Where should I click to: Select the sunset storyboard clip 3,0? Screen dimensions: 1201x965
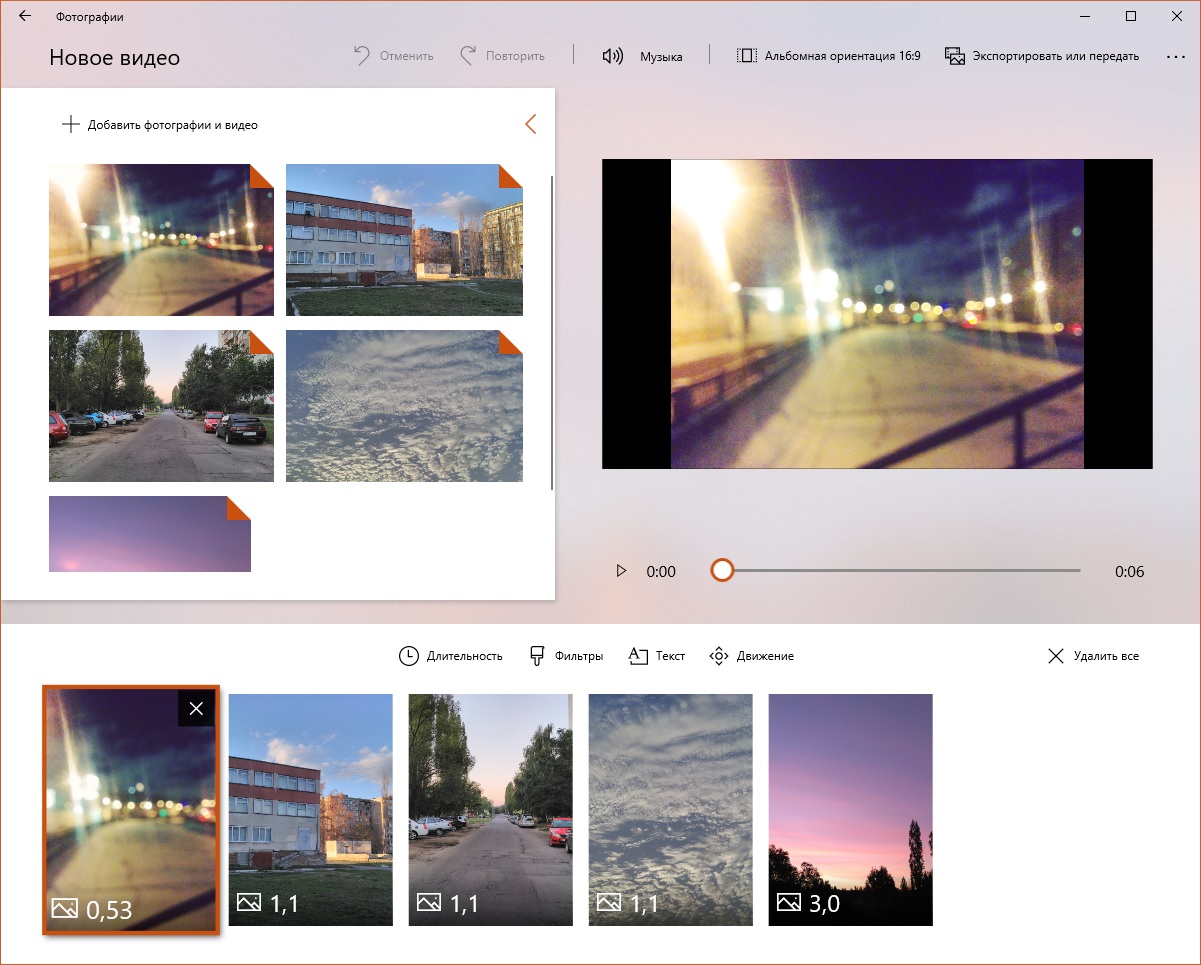pos(851,810)
